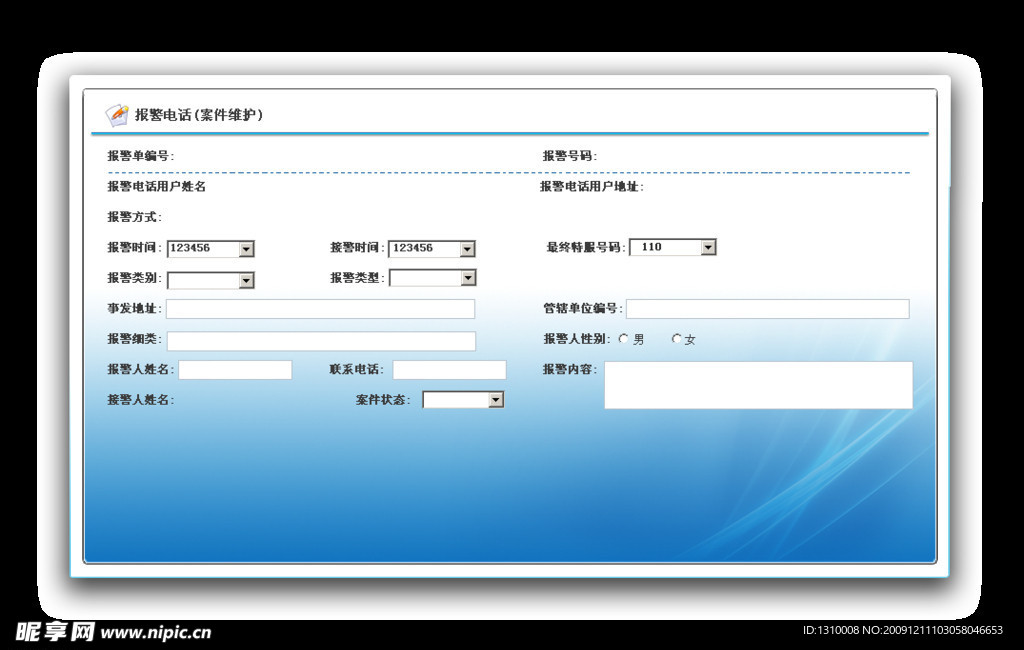Click into the 报警细类 text field
The width and height of the screenshot is (1024, 650).
coord(321,341)
